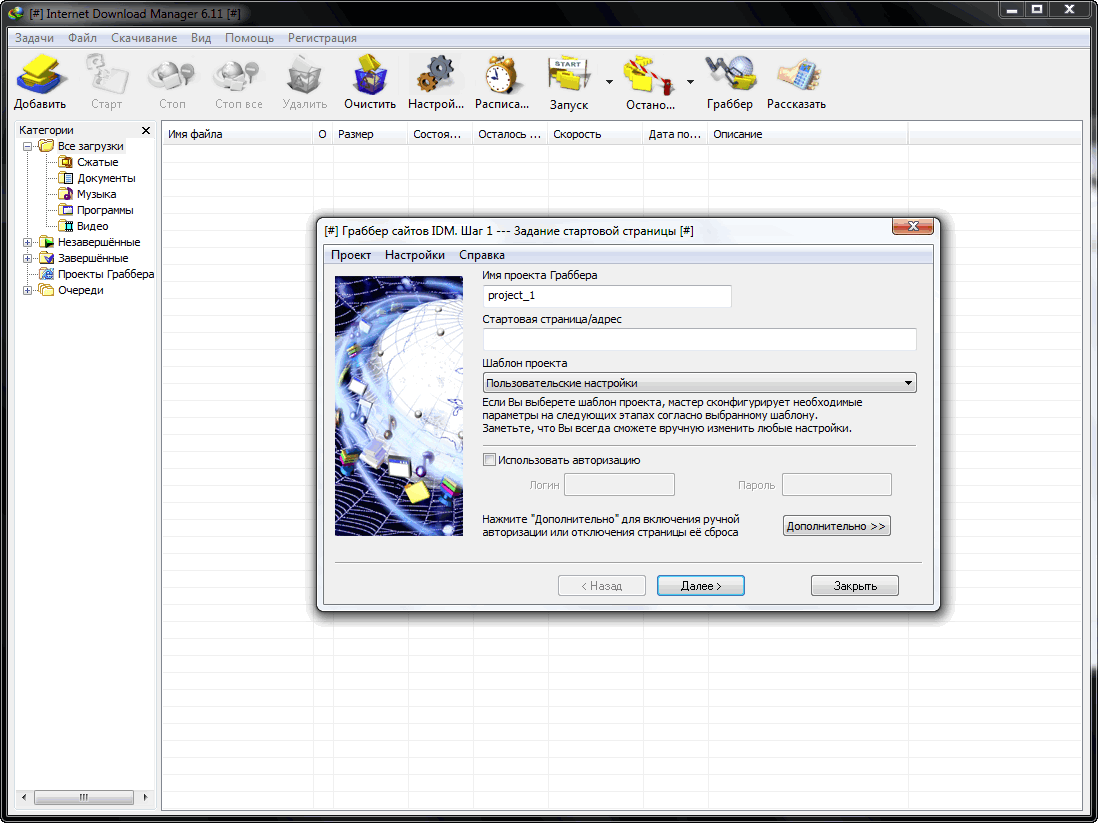Open the Помощь menu
This screenshot has height=823, width=1098.
pyautogui.click(x=249, y=38)
